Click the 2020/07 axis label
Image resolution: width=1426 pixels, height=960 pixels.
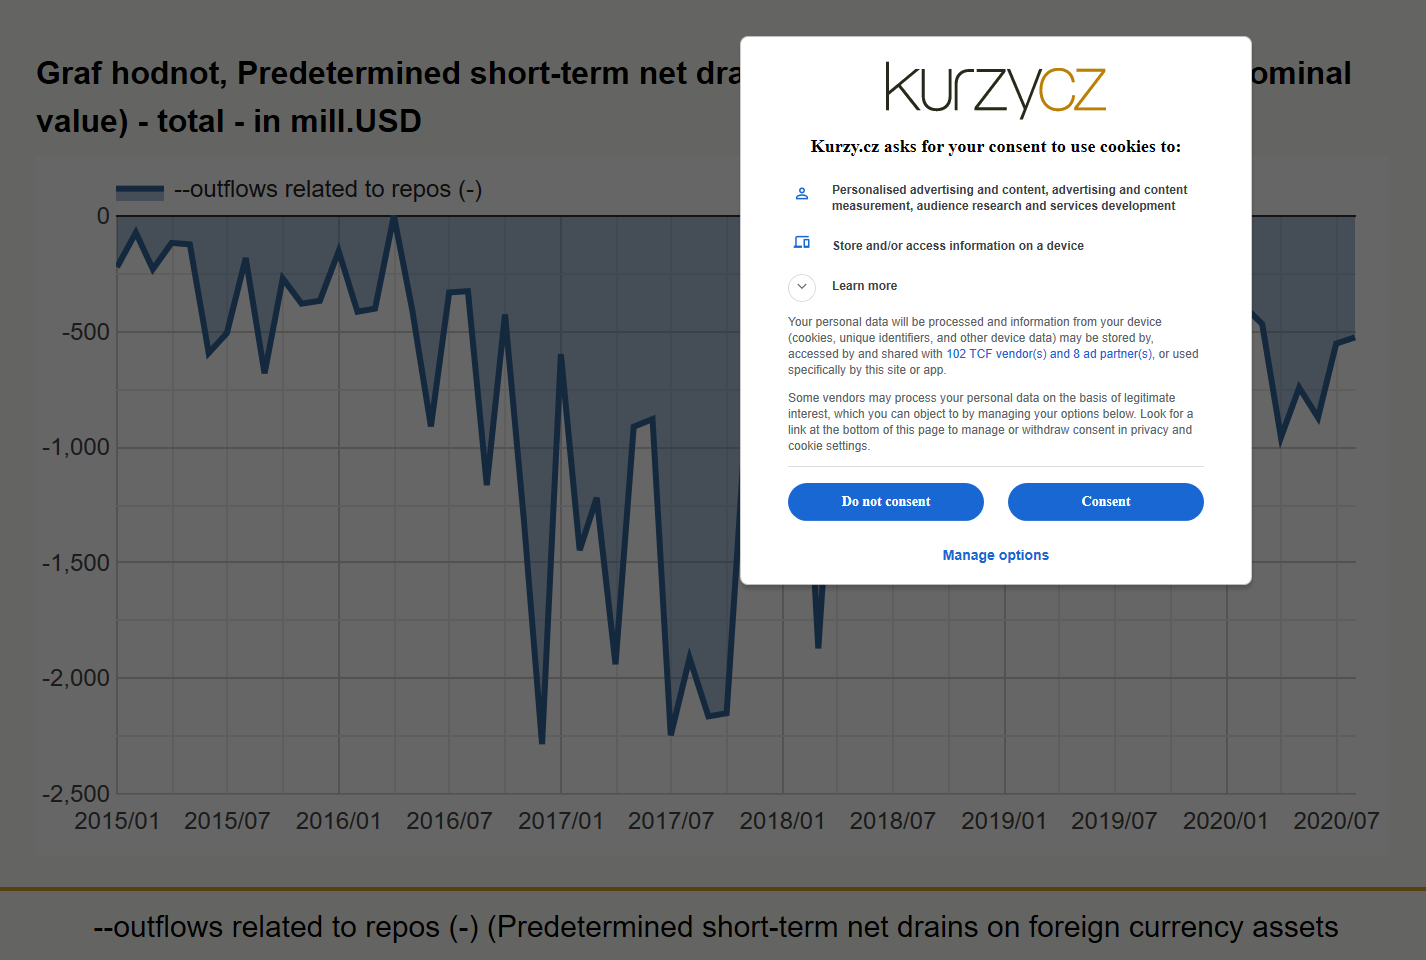point(1336,821)
